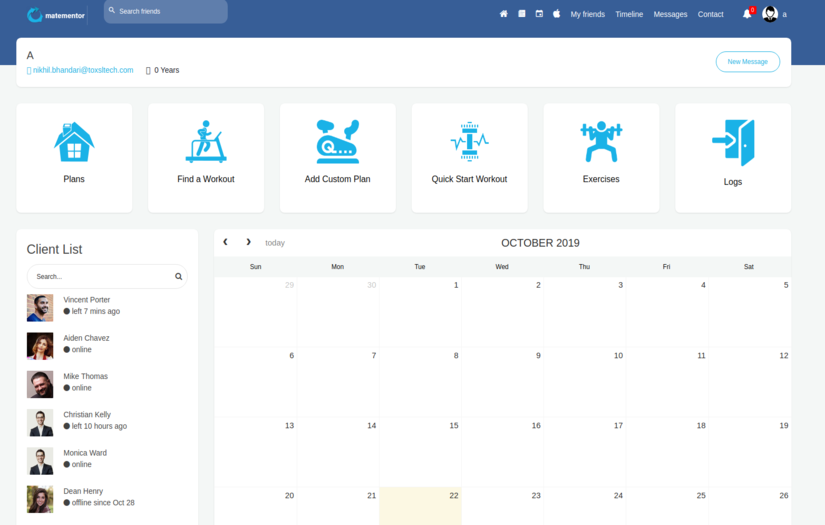Click the Logs label
This screenshot has height=525, width=825.
(733, 182)
